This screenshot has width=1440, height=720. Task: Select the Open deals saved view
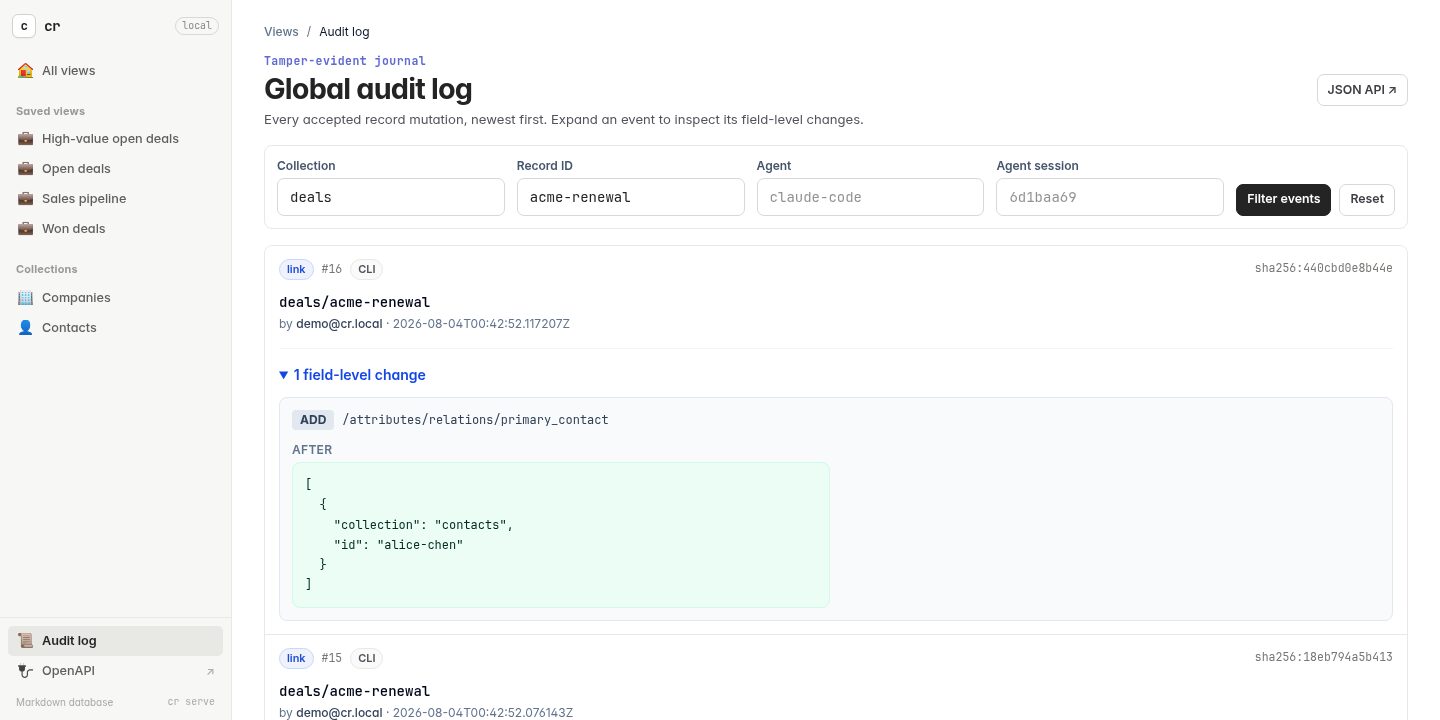tap(115, 169)
